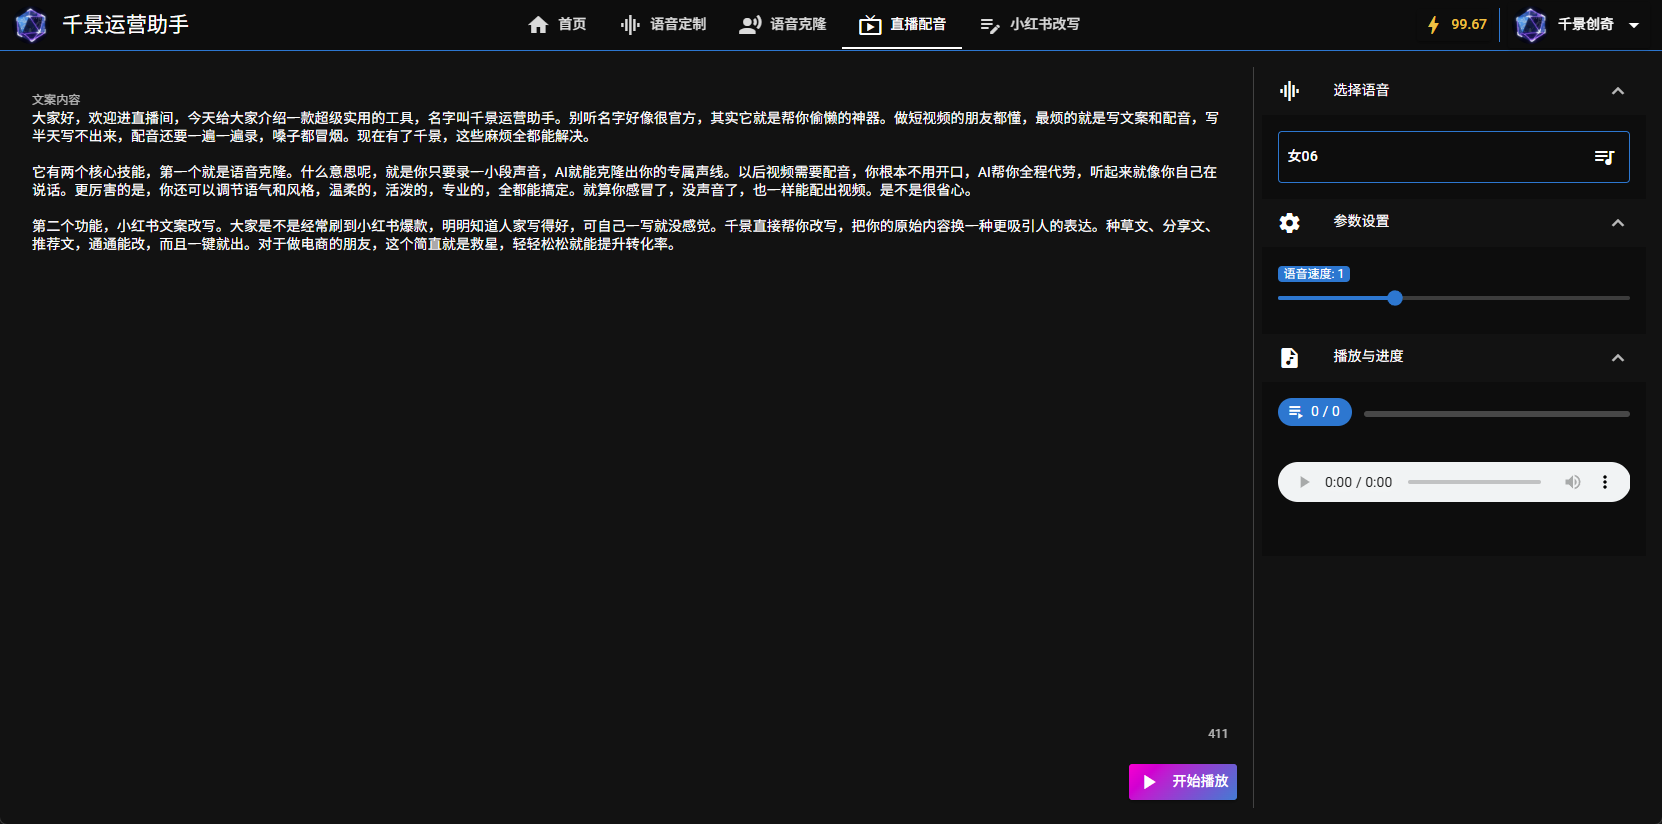
Task: Click the 0:00 / 0:00 time display
Action: pos(1358,482)
